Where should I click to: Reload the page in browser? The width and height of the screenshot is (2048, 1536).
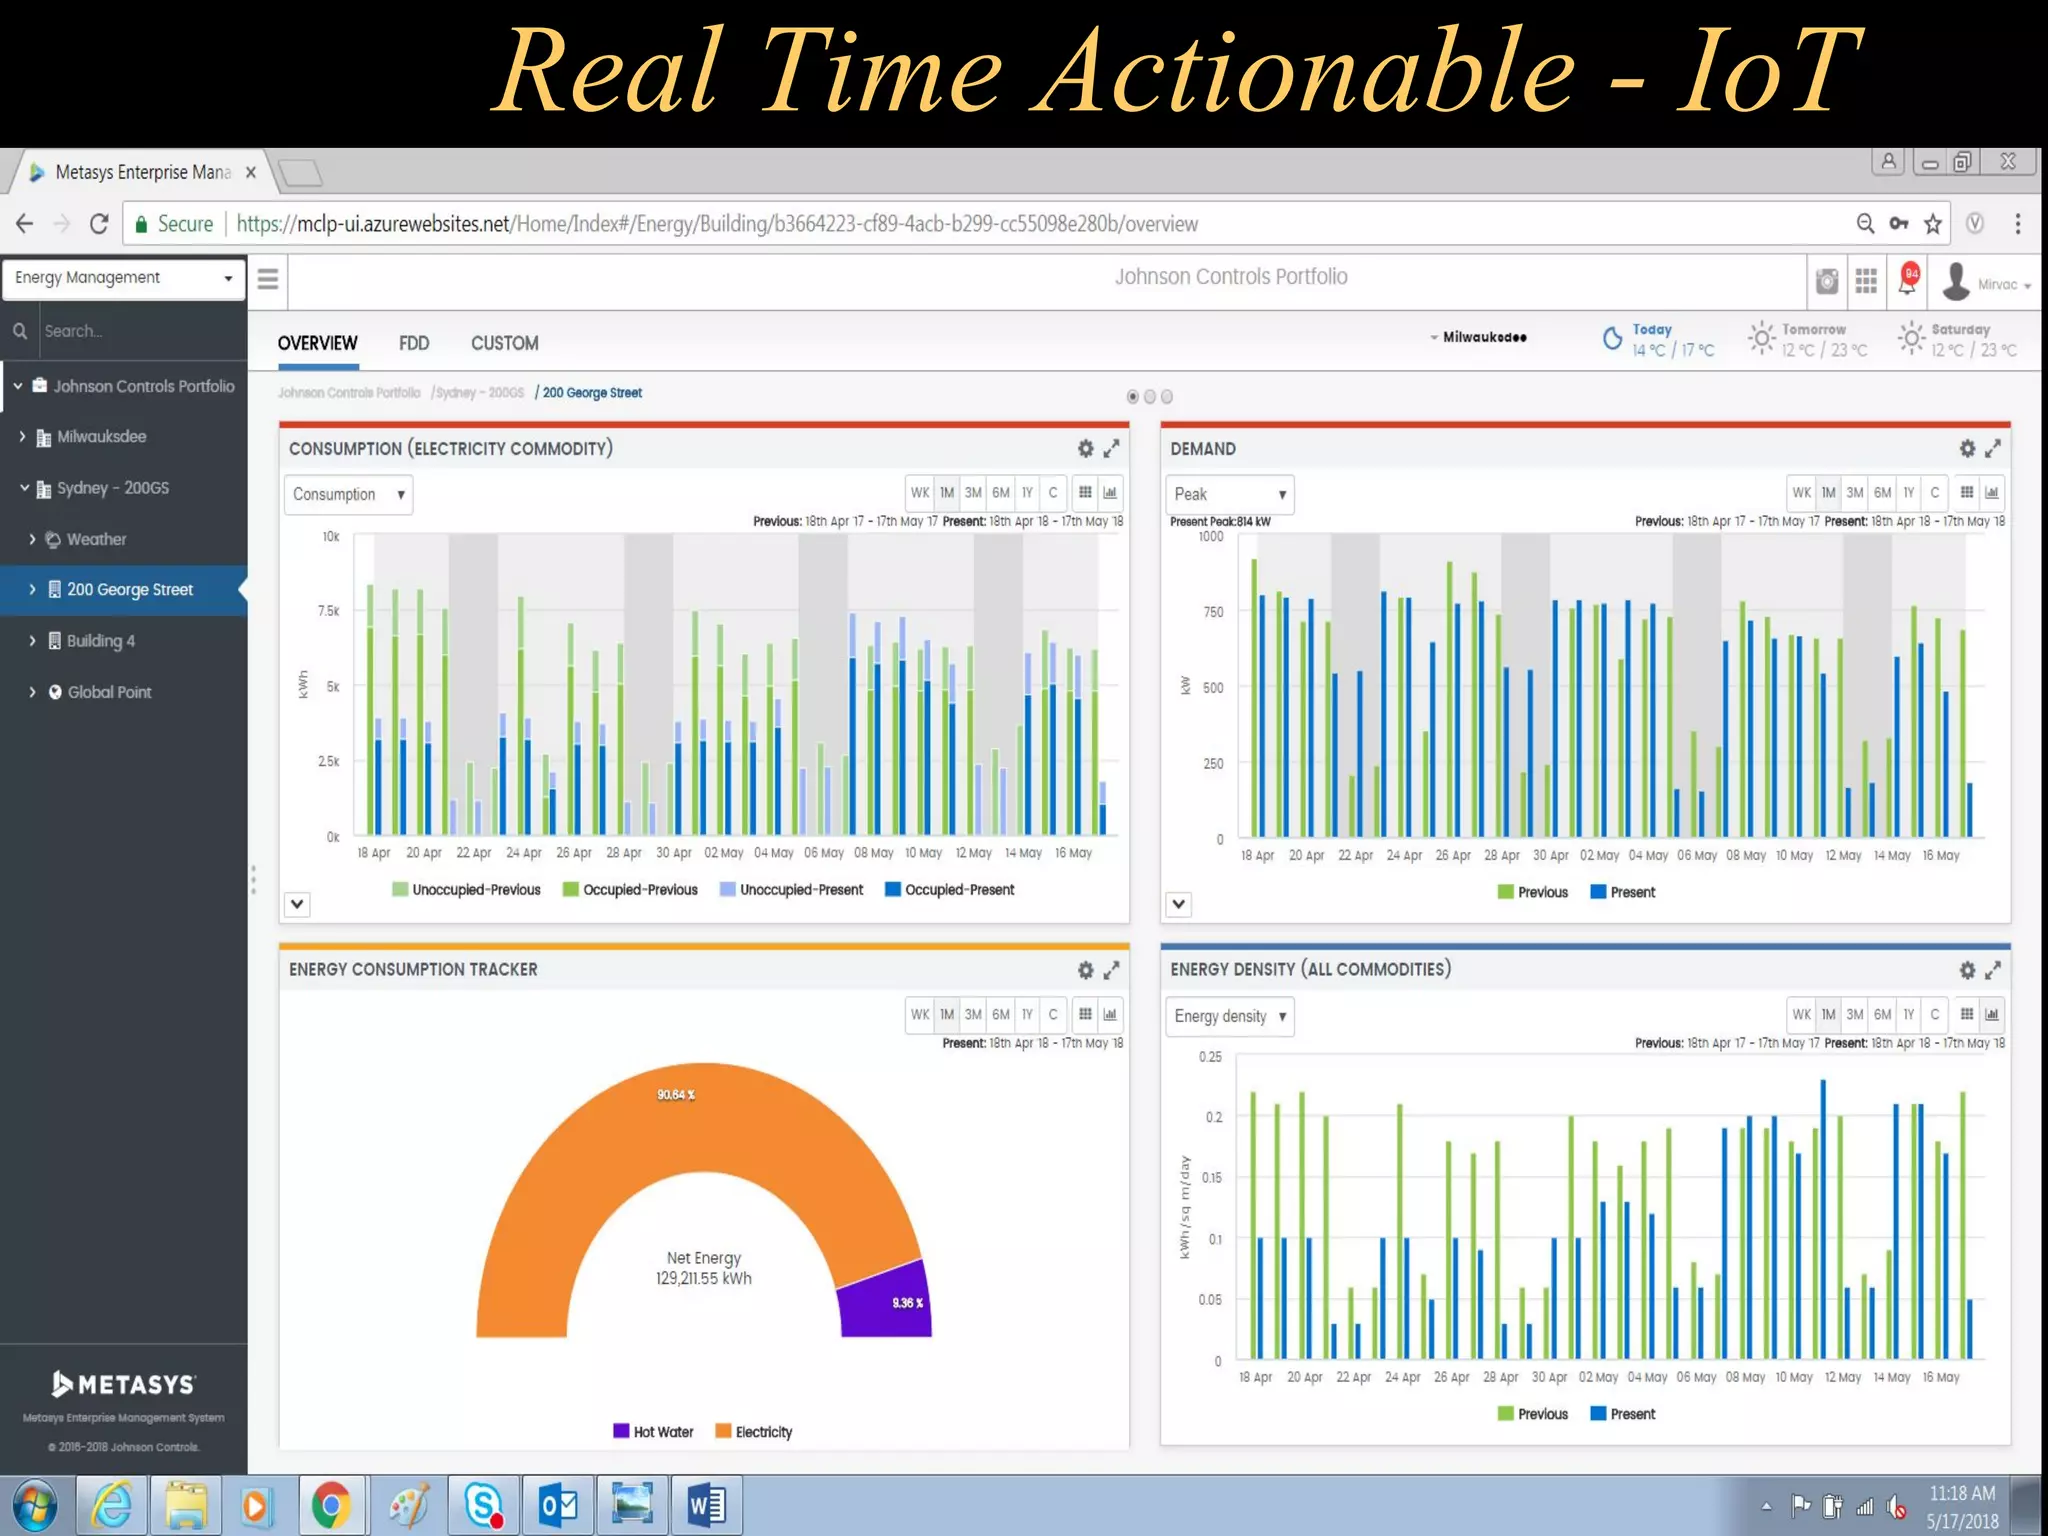tap(98, 224)
